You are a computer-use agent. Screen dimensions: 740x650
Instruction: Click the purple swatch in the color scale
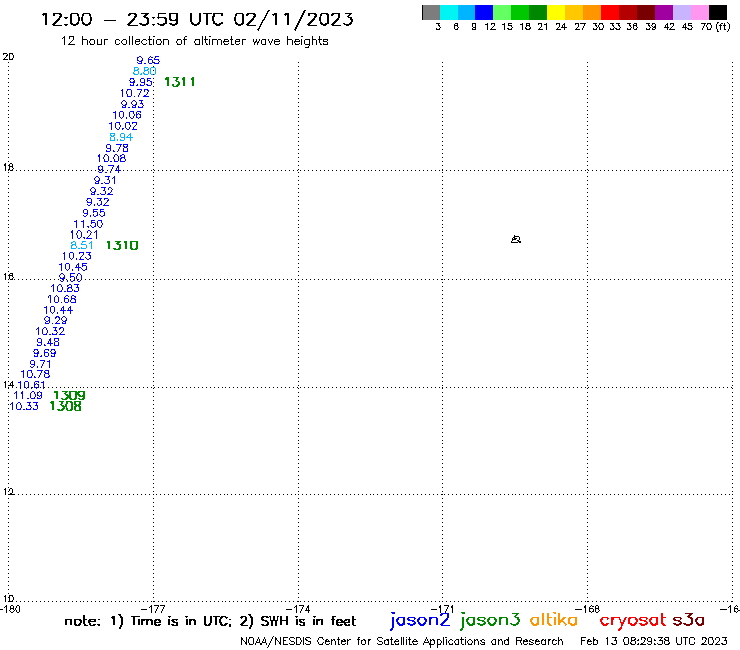pyautogui.click(x=664, y=12)
